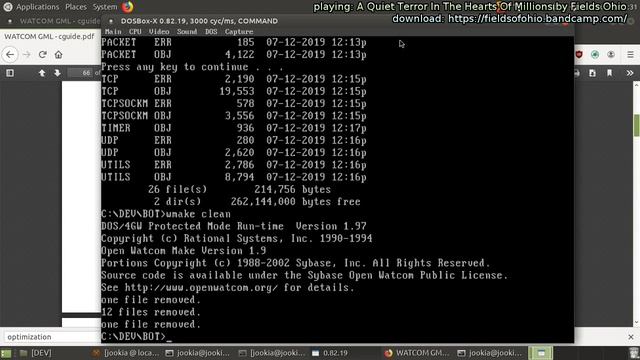Reload the page in Firefox

click(42, 54)
